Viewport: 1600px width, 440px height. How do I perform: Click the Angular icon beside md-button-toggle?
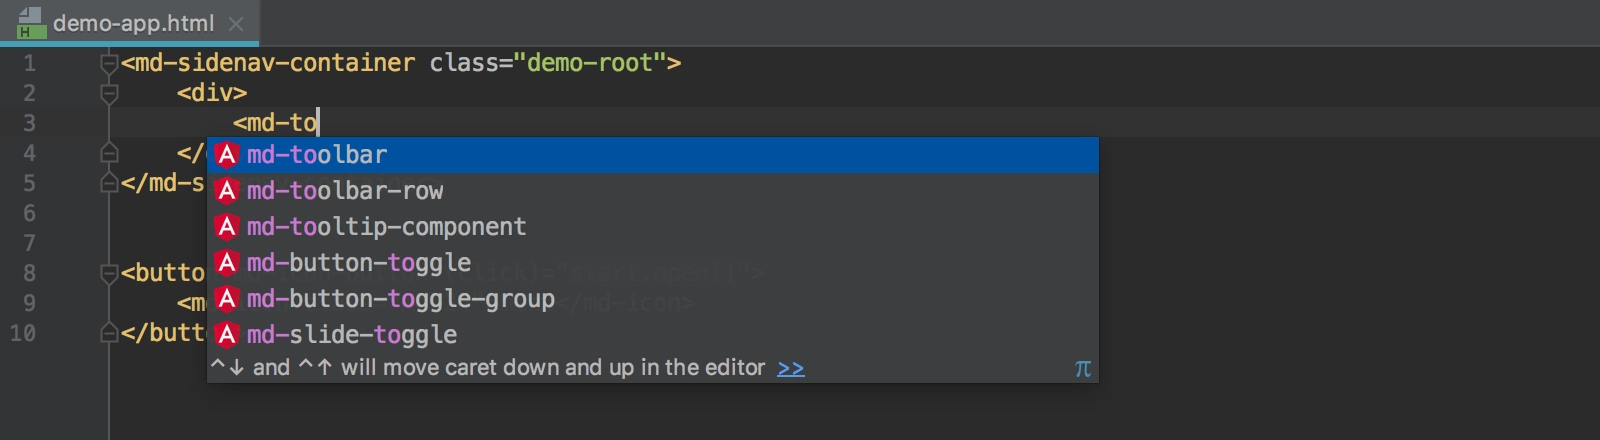click(227, 263)
